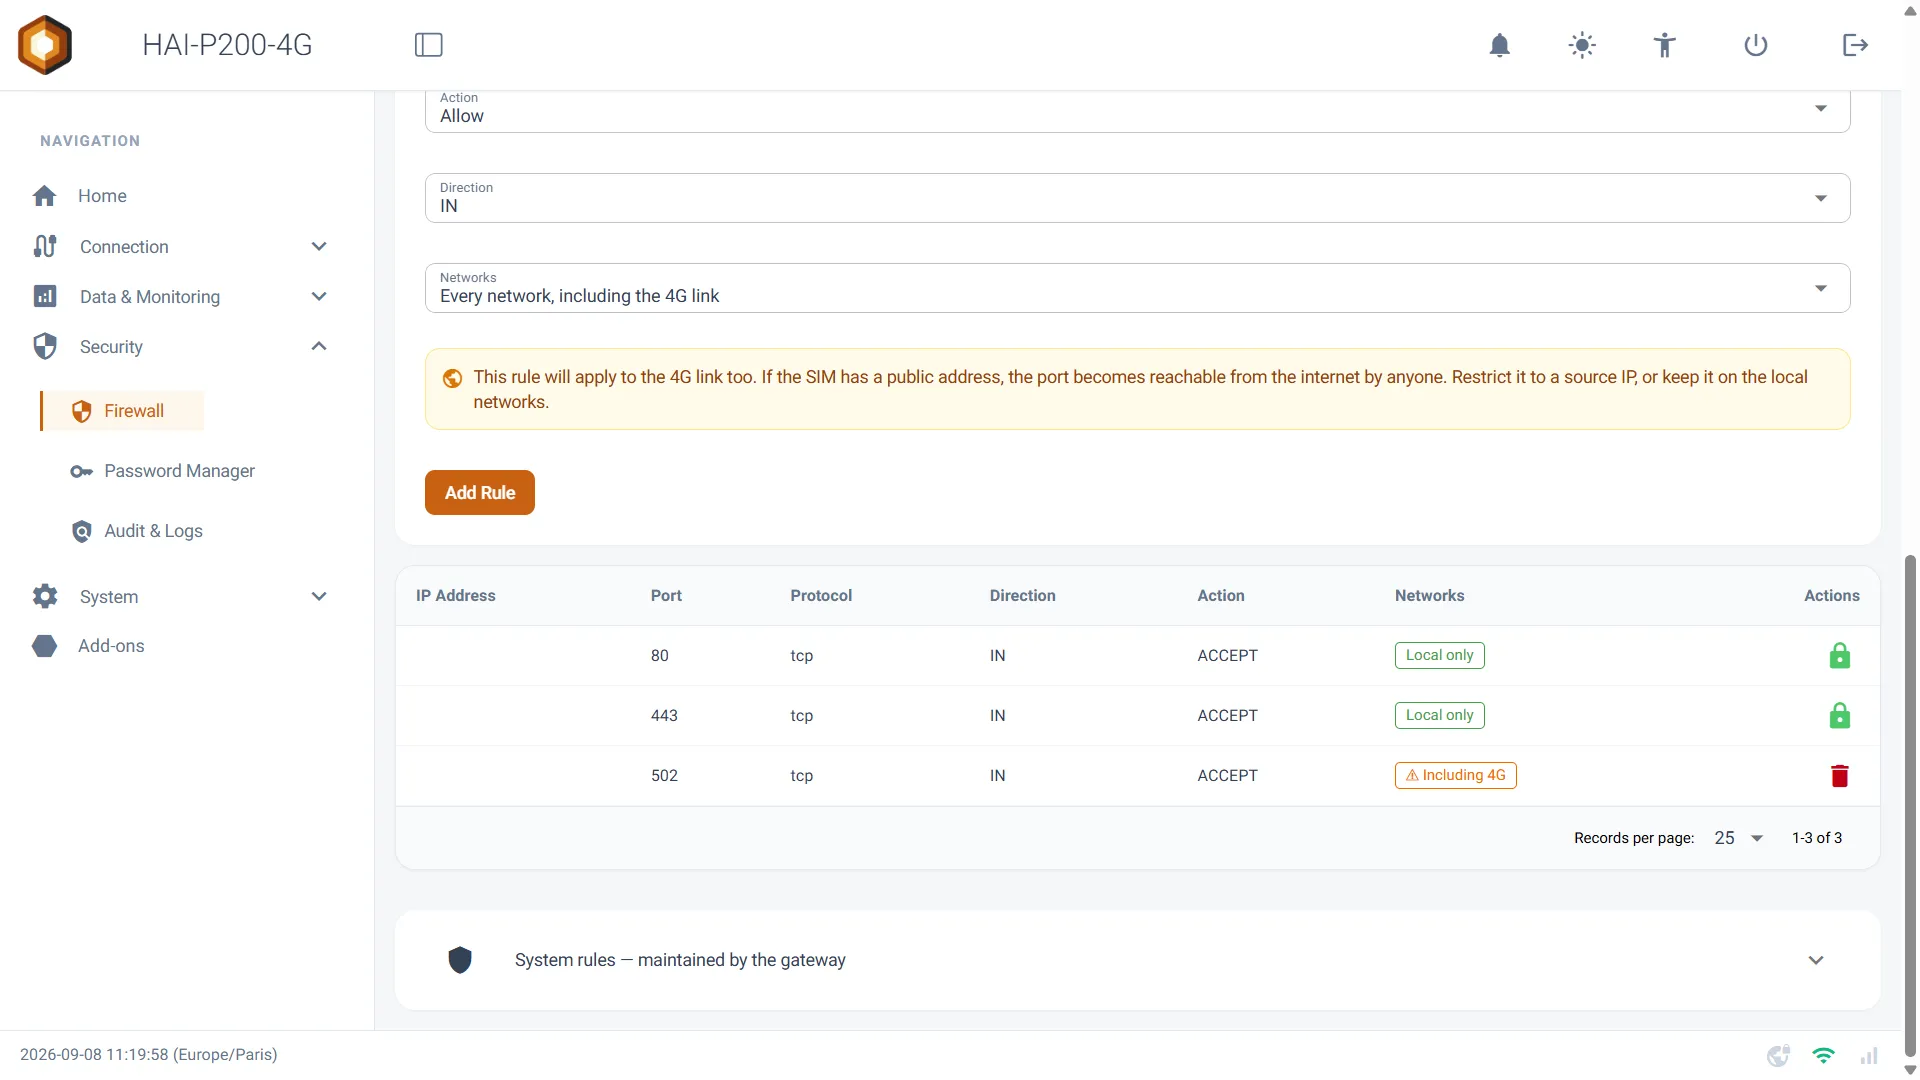
Task: Go to Audit & Logs
Action: pos(154,531)
